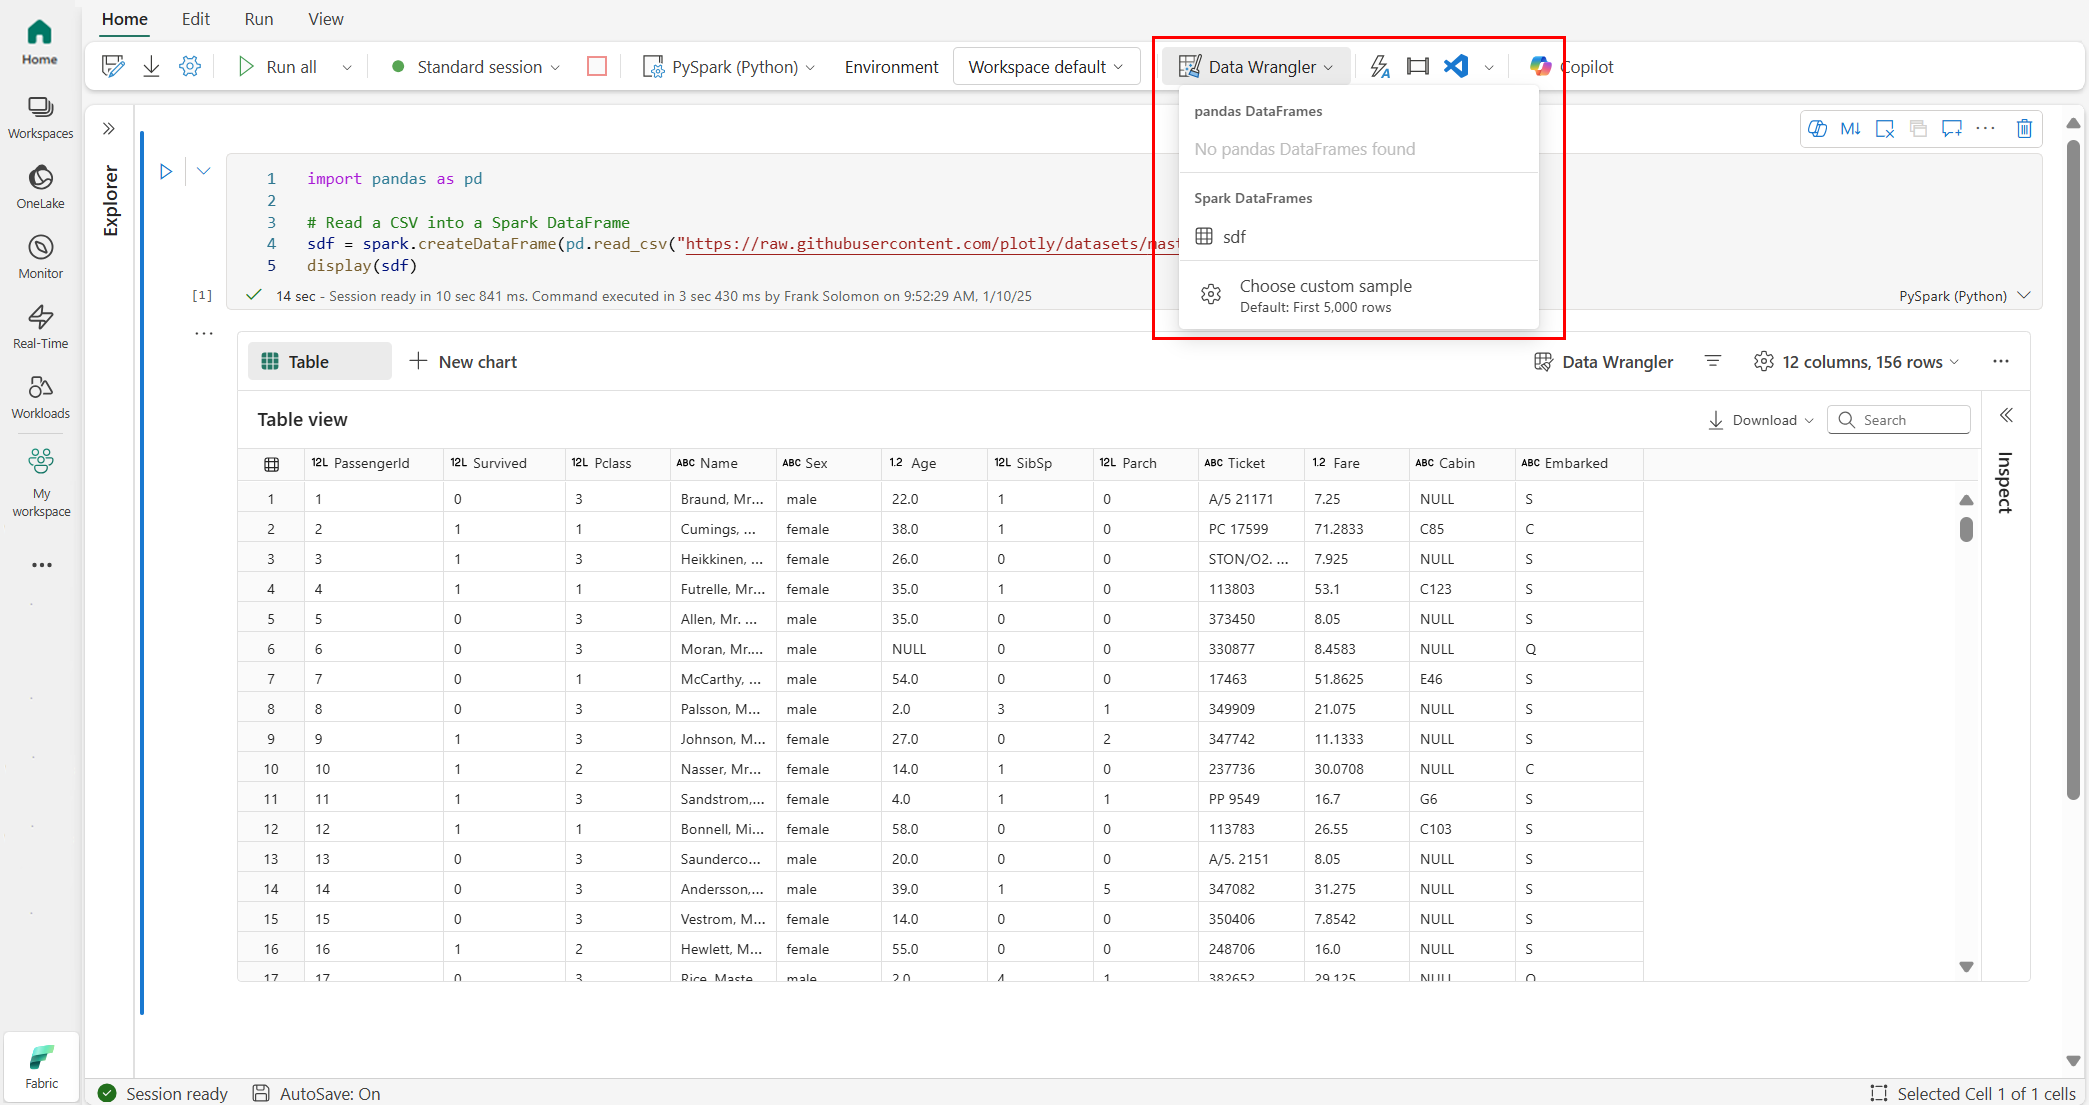Clear the cell output
This screenshot has height=1105, width=2089.
point(1886,128)
